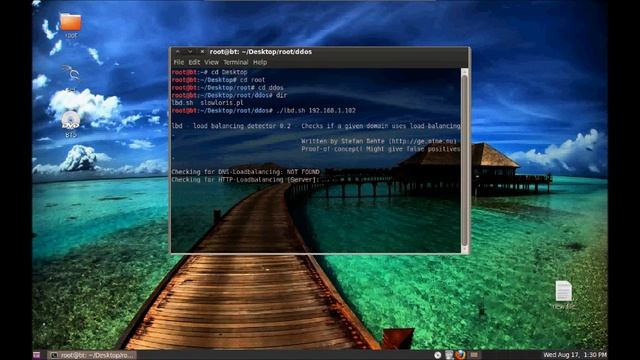Click 'Checking for HTTP-Loadbalancing [Server]:' line
The image size is (640, 360).
(245, 180)
